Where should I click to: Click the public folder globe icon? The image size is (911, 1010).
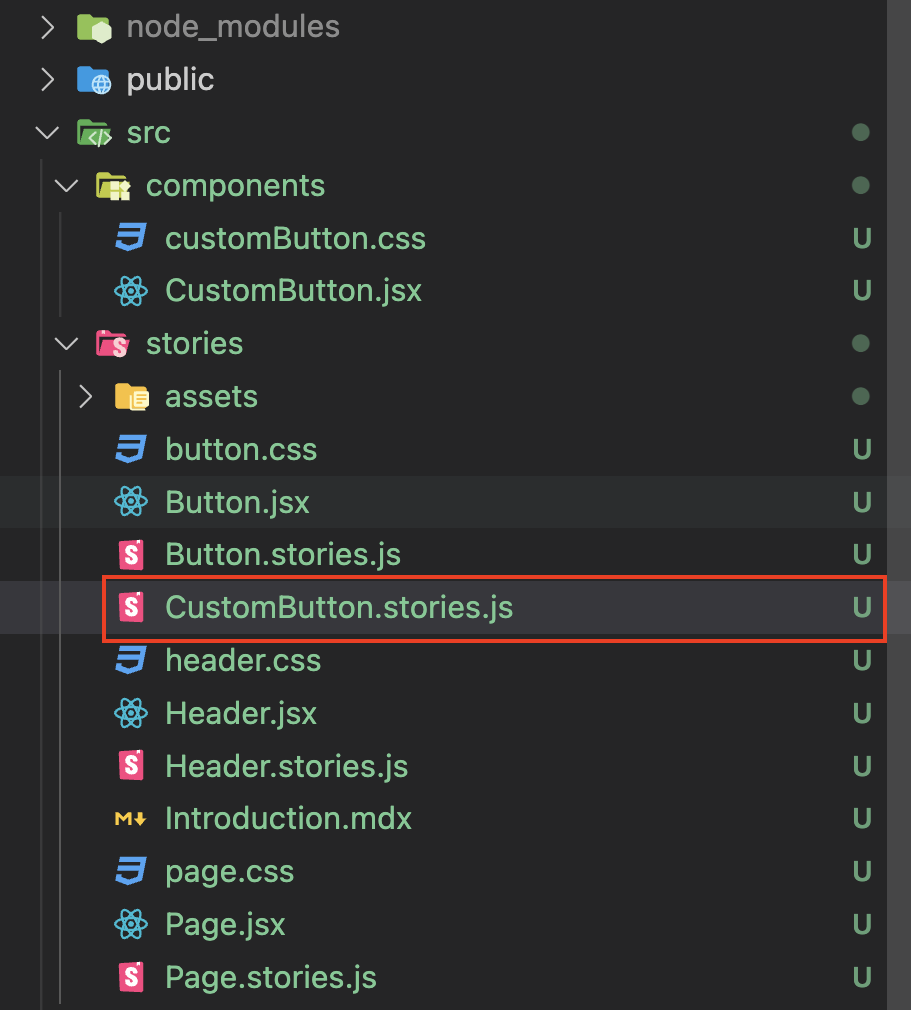[93, 80]
